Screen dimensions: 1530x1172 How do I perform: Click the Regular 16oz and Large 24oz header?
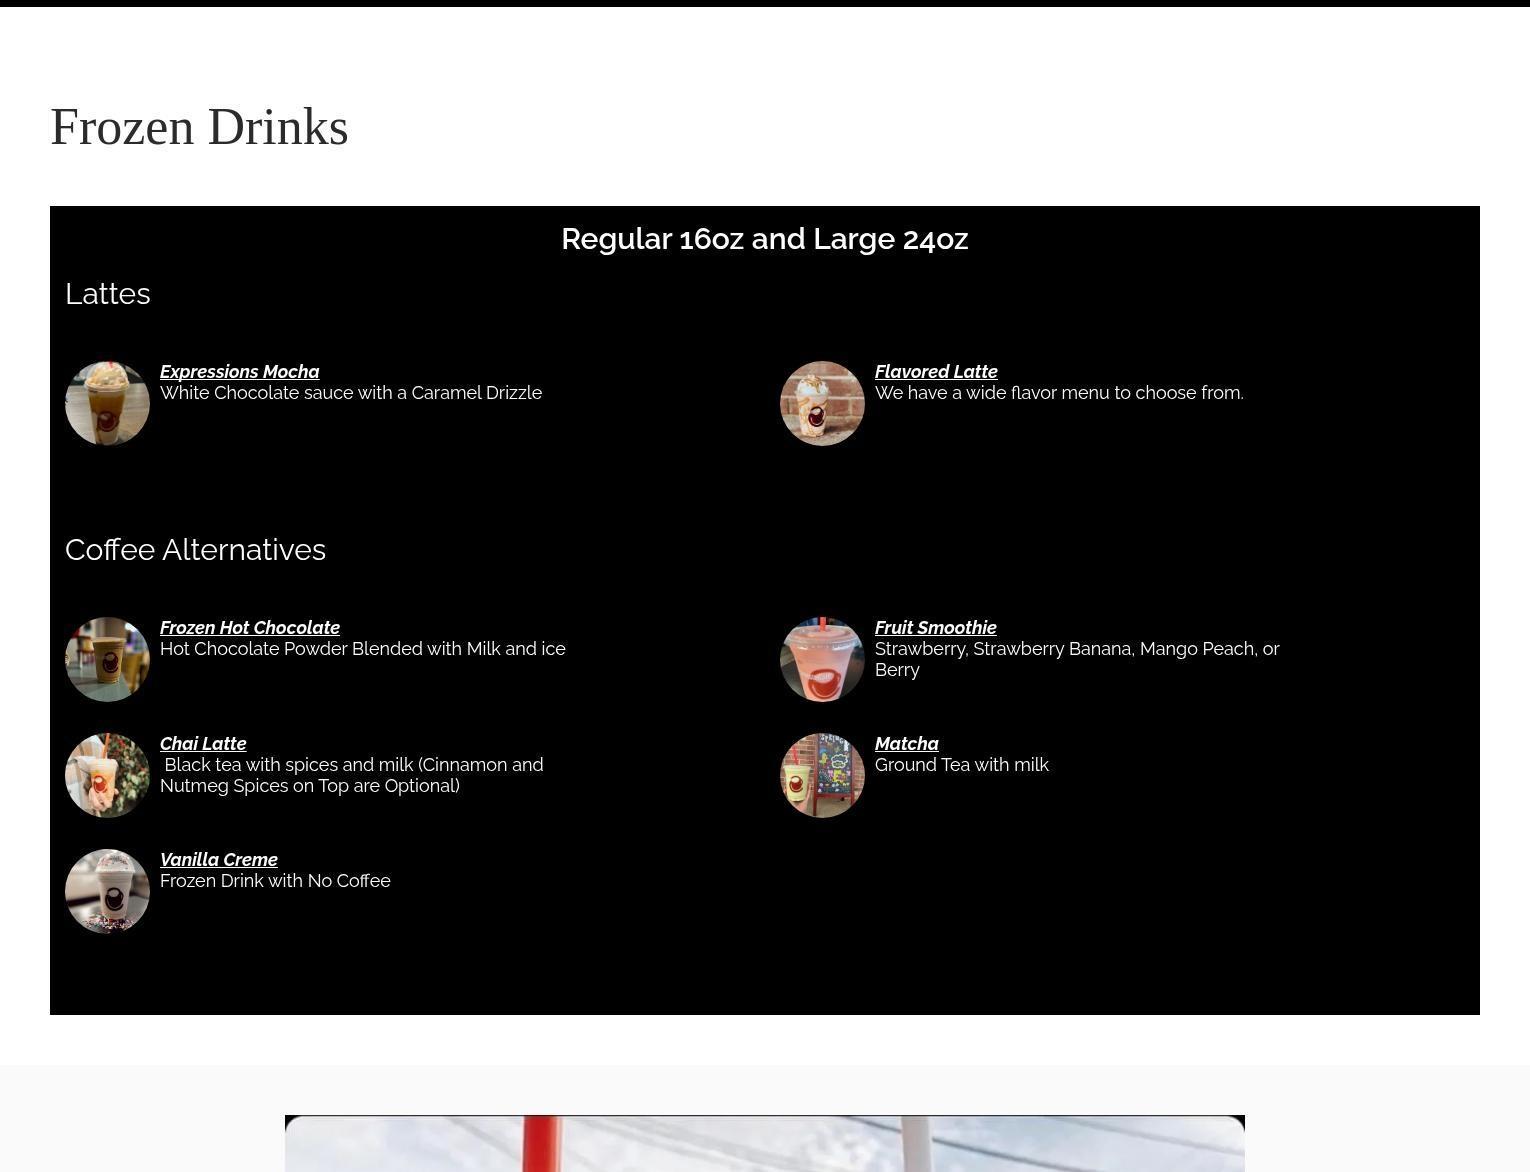pos(764,239)
